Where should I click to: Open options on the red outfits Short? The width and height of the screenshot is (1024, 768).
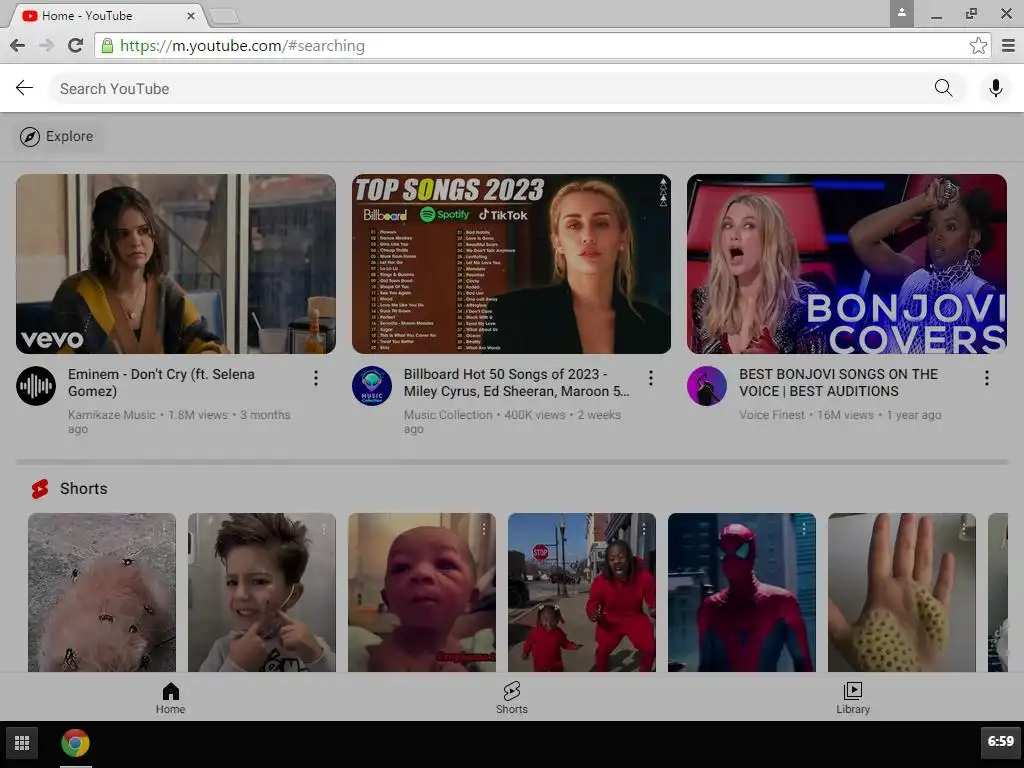644,528
